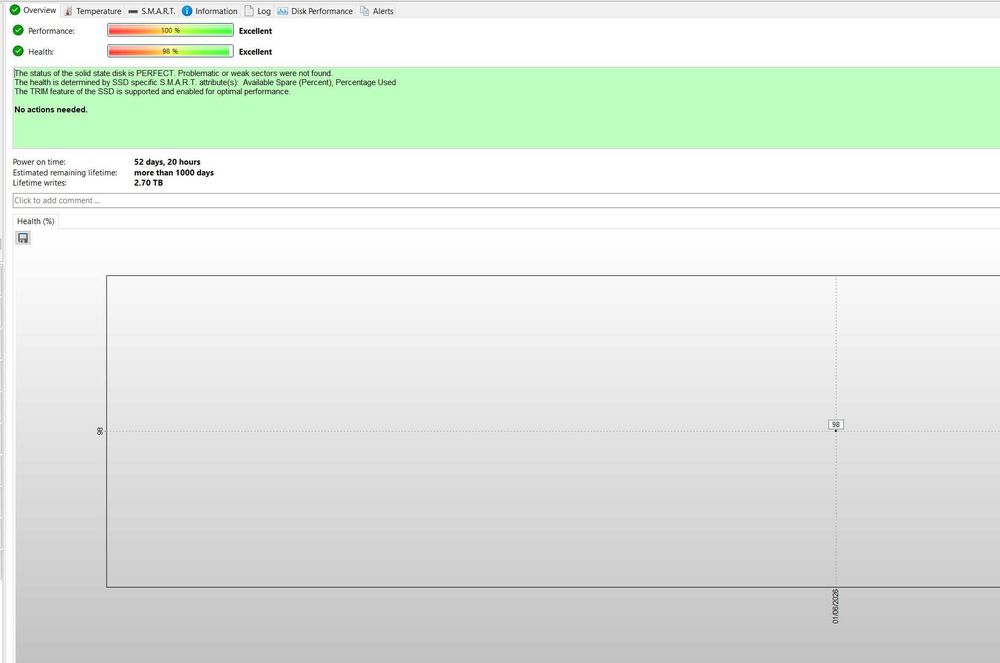Click the TRIM feature status line
The height and width of the screenshot is (663, 1000).
pyautogui.click(x=152, y=92)
